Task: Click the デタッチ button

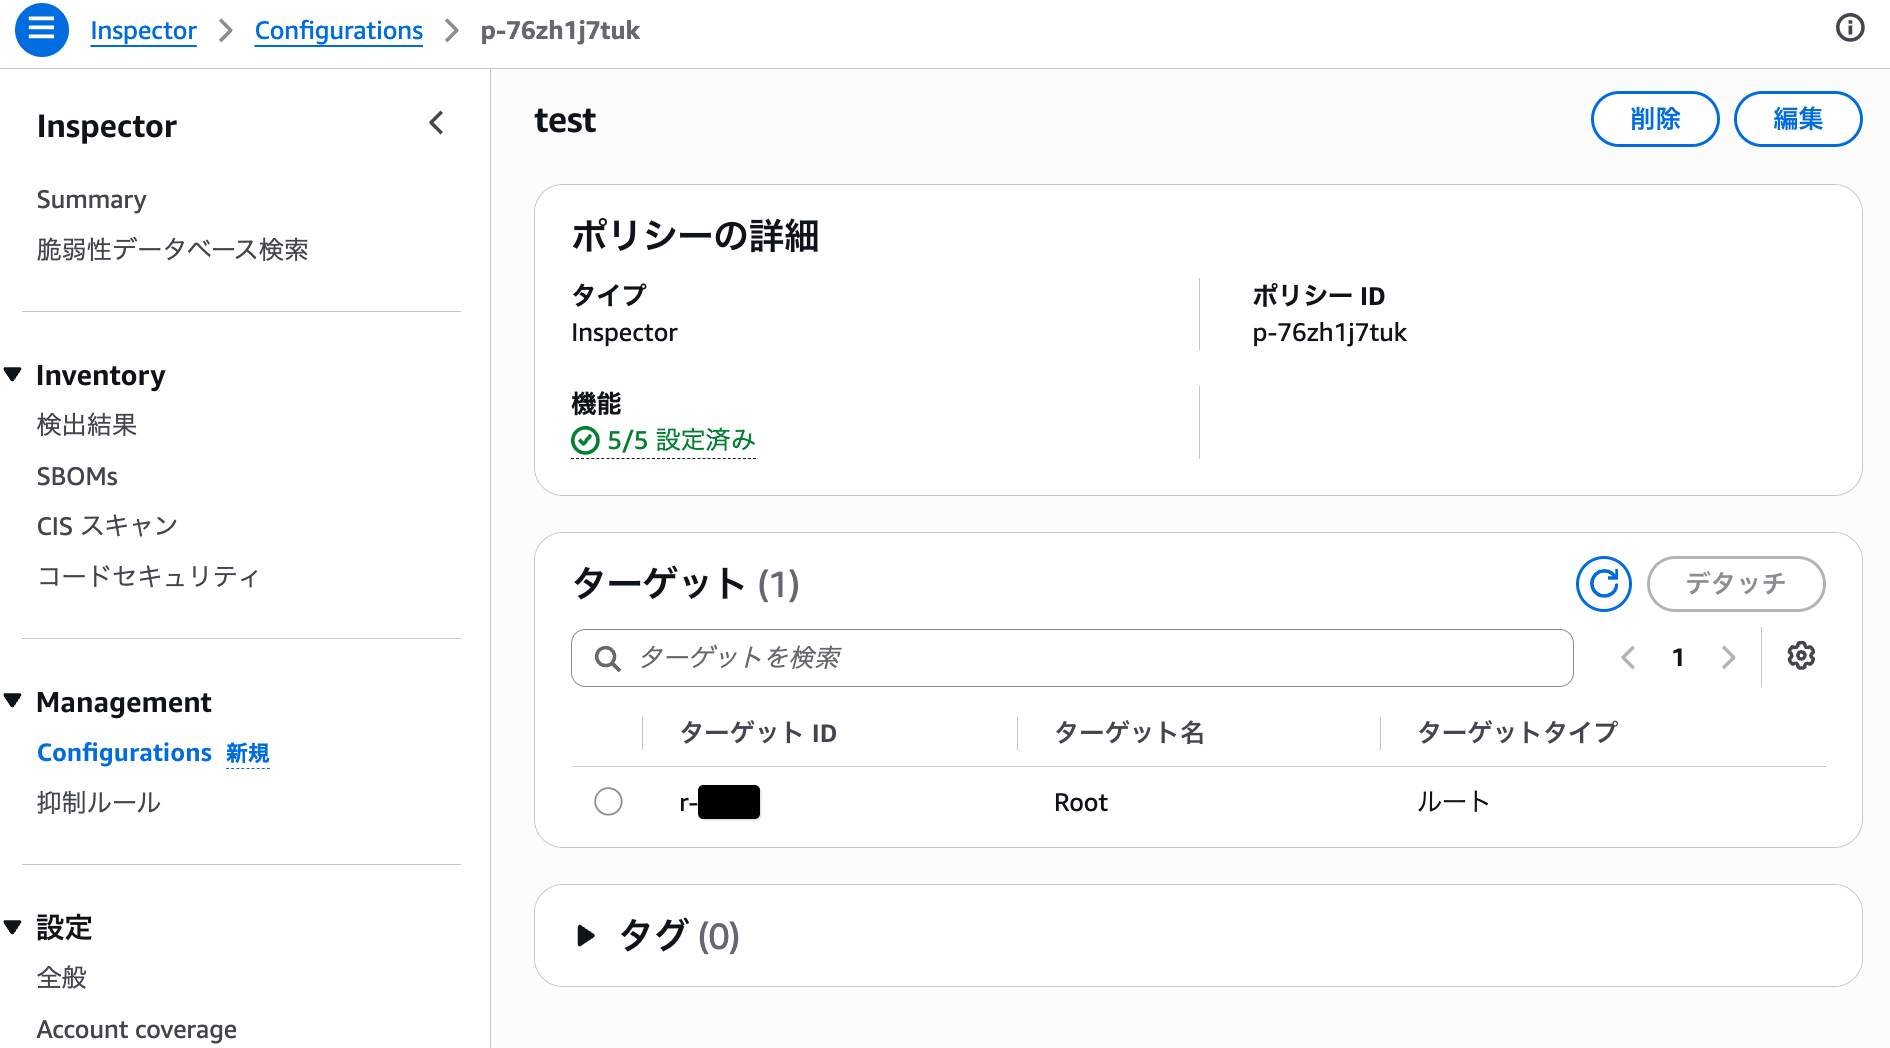Action: (1736, 584)
